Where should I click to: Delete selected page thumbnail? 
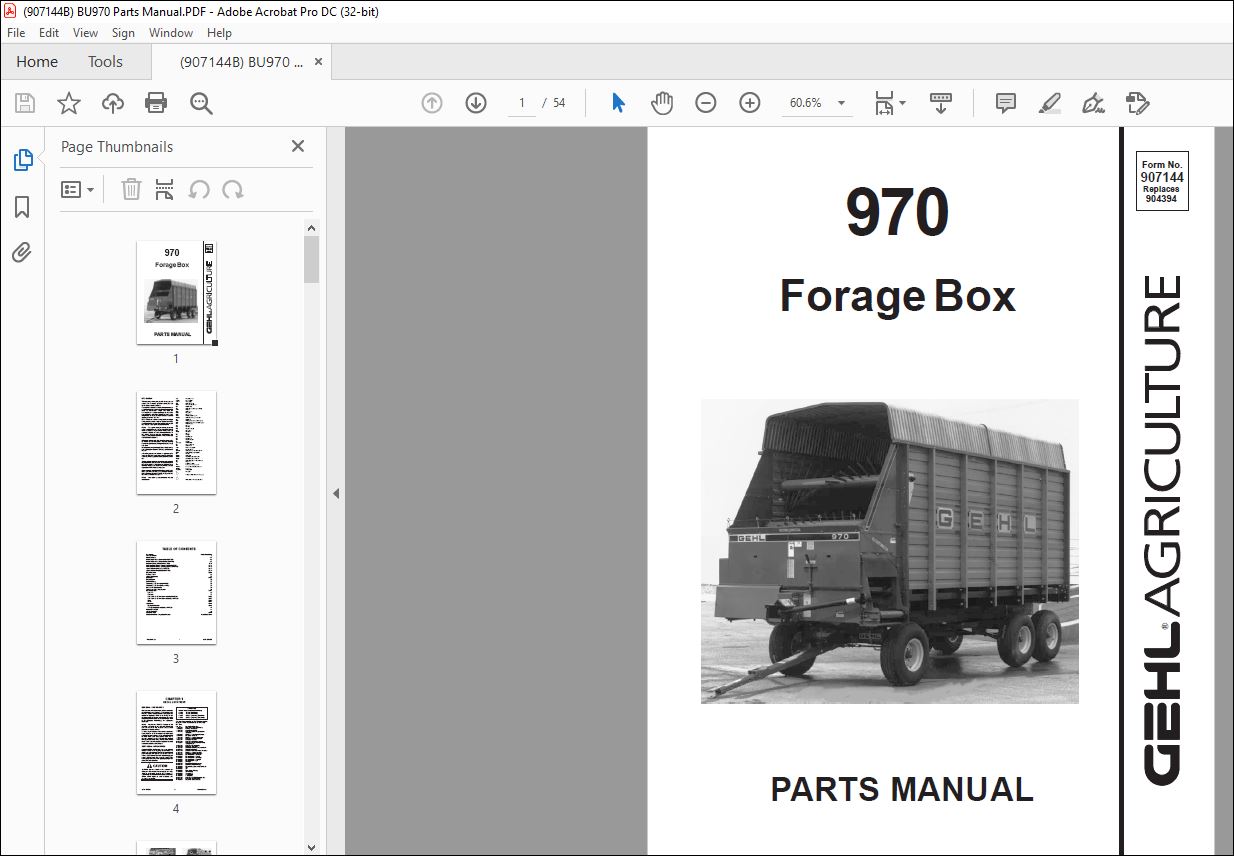pyautogui.click(x=131, y=189)
